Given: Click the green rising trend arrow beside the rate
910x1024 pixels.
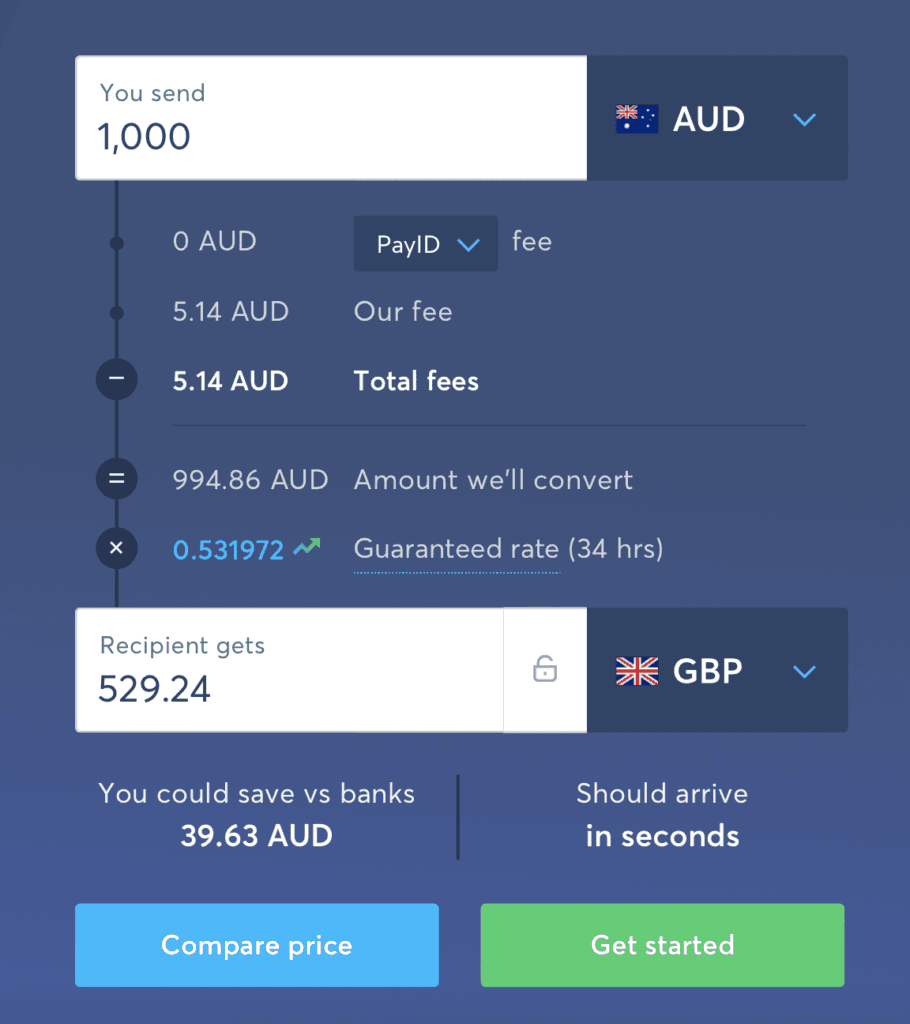Looking at the screenshot, I should (307, 545).
